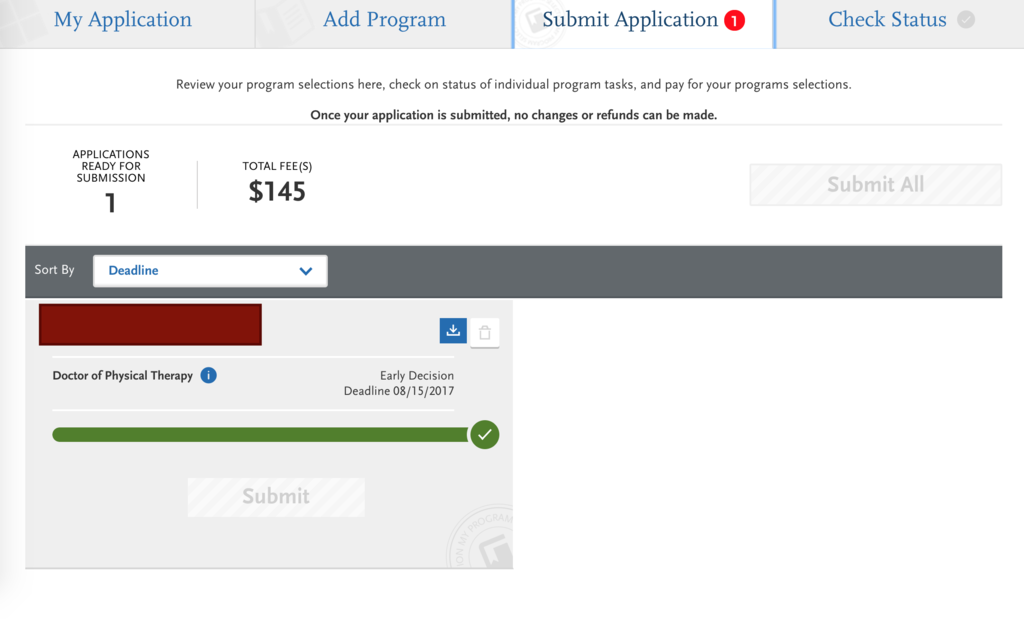Click the Submit button in program card

[276, 497]
